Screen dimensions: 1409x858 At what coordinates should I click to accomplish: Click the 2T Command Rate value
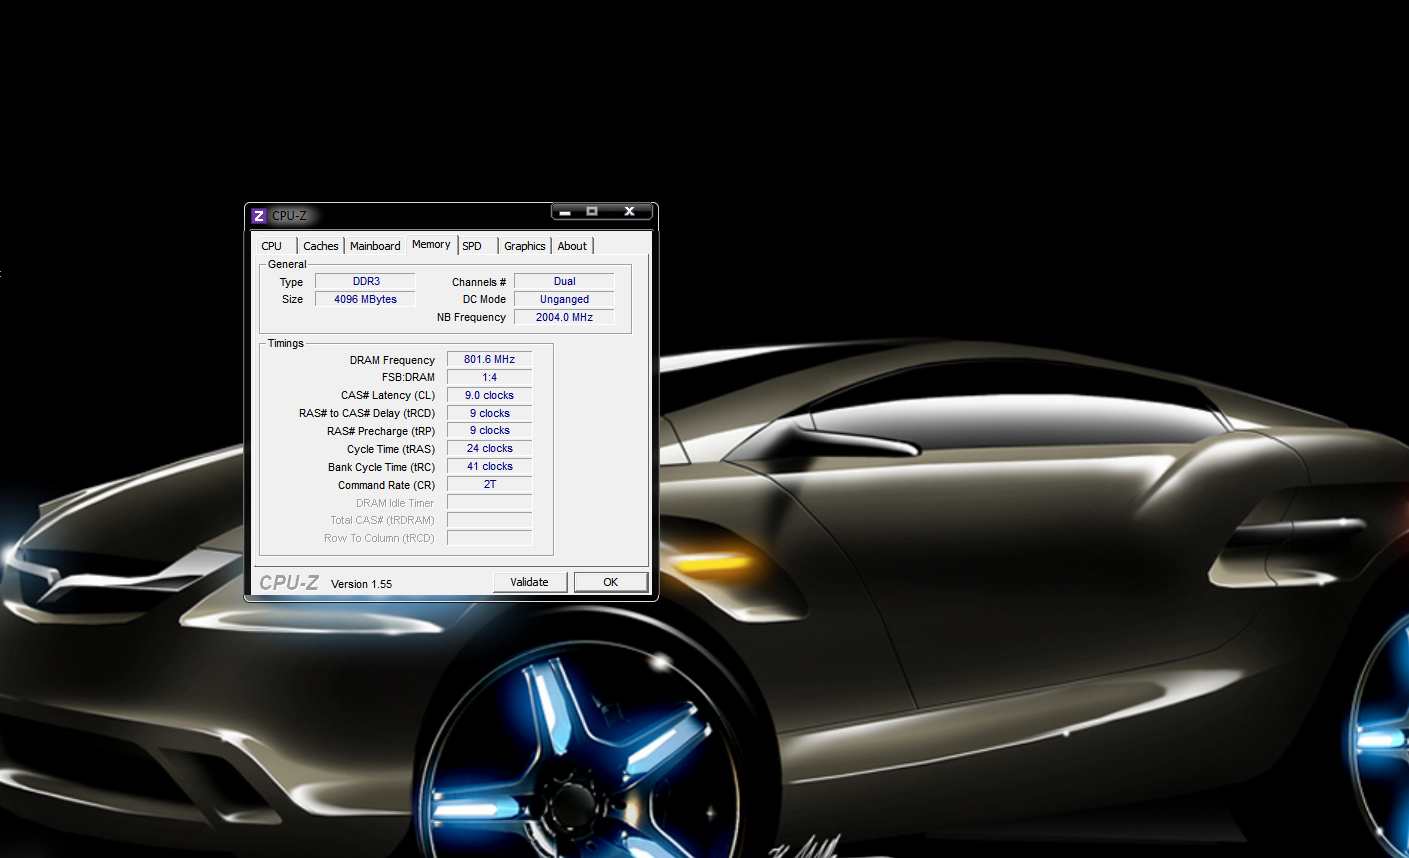click(x=489, y=485)
